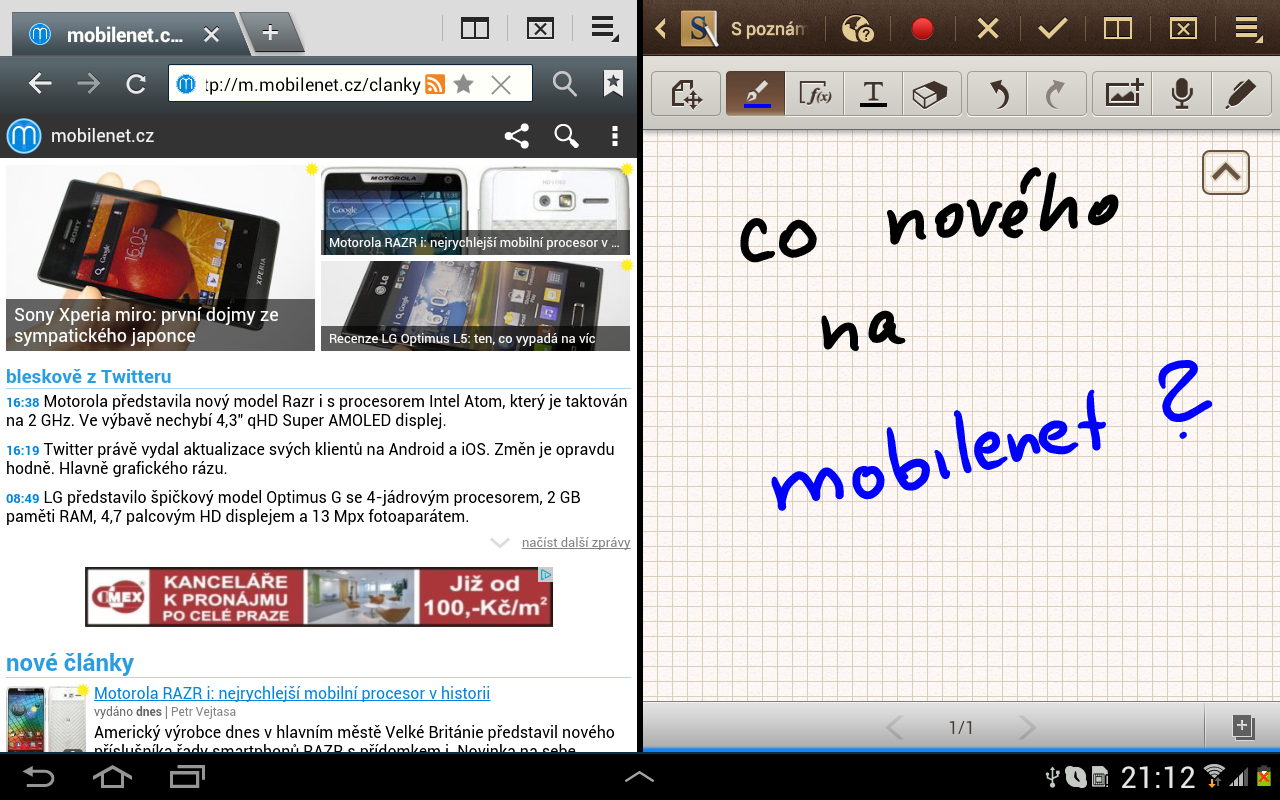This screenshot has height=800, width=1280.
Task: Share the mobilenet.cz page
Action: pyautogui.click(x=517, y=136)
